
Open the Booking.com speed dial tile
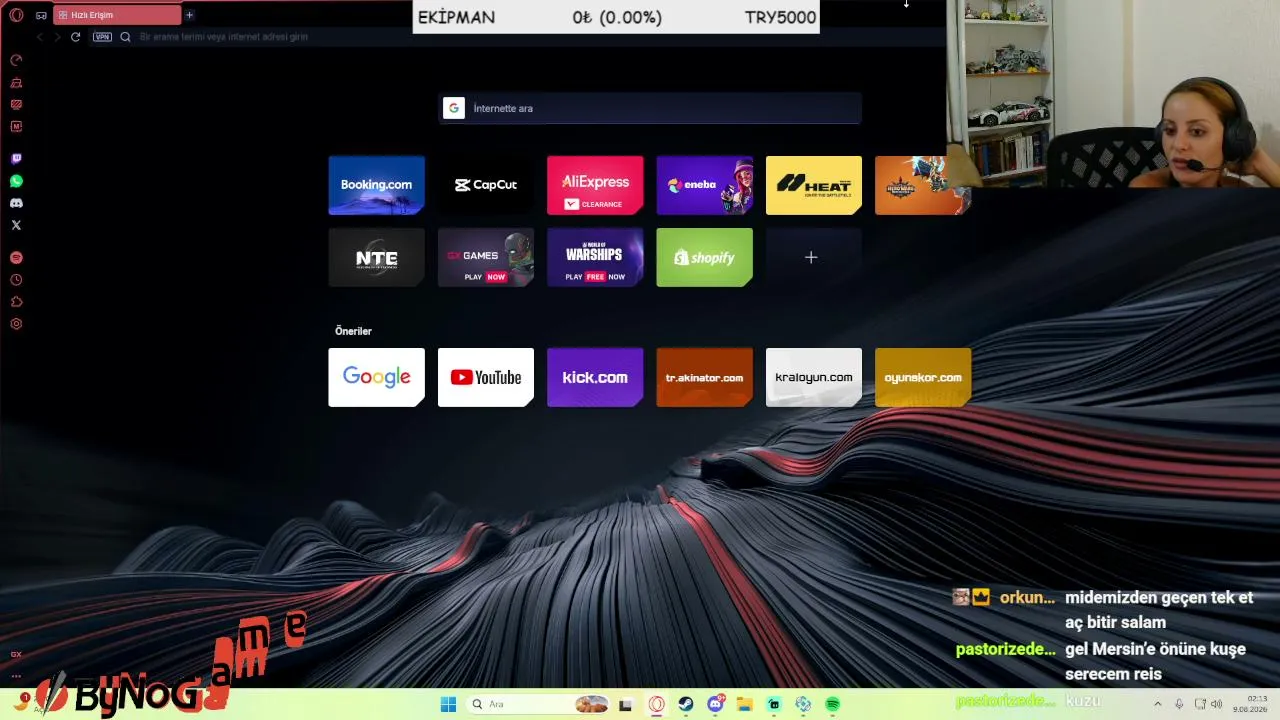tap(376, 185)
